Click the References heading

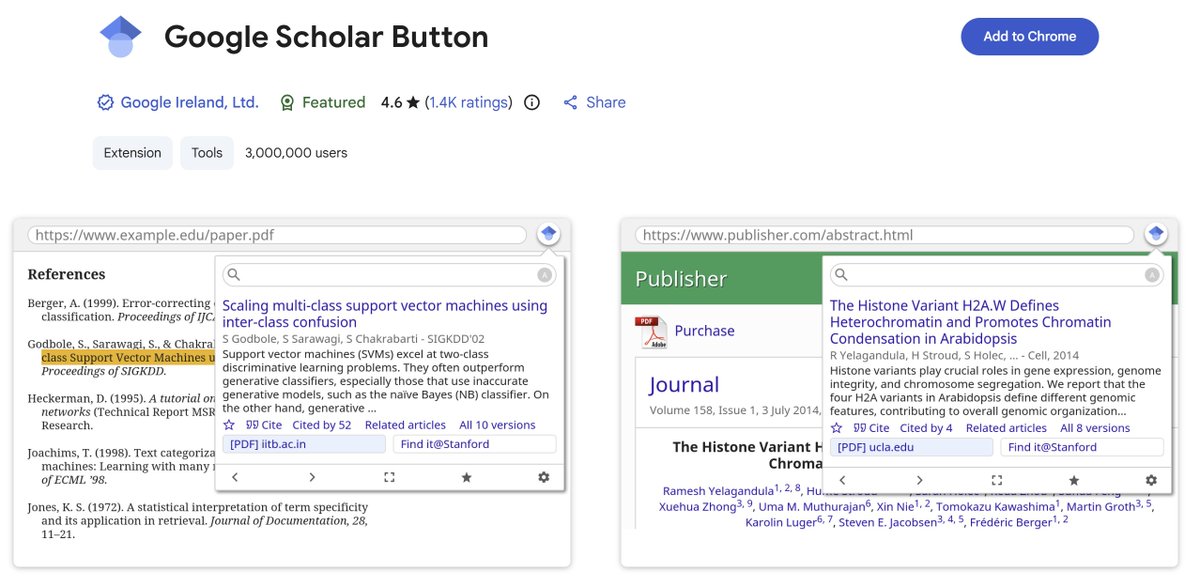66,274
